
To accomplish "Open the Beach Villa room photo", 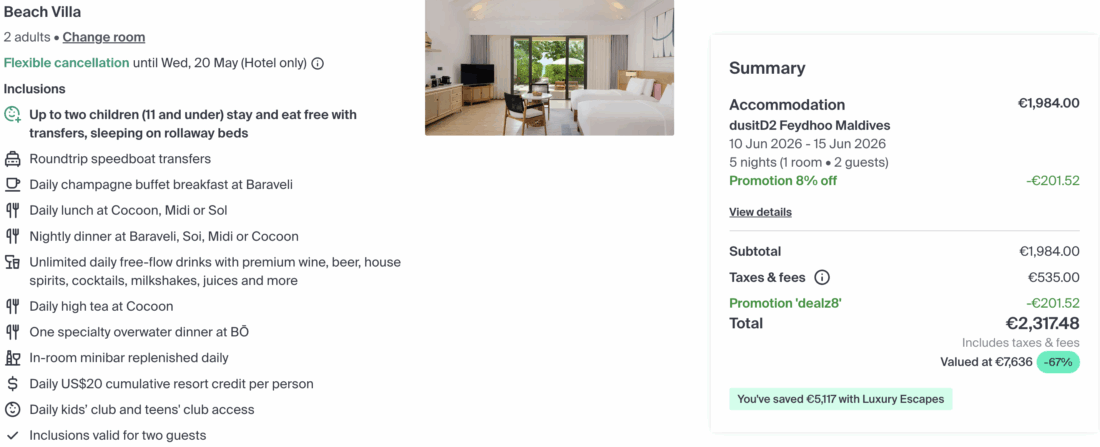I will [x=549, y=67].
